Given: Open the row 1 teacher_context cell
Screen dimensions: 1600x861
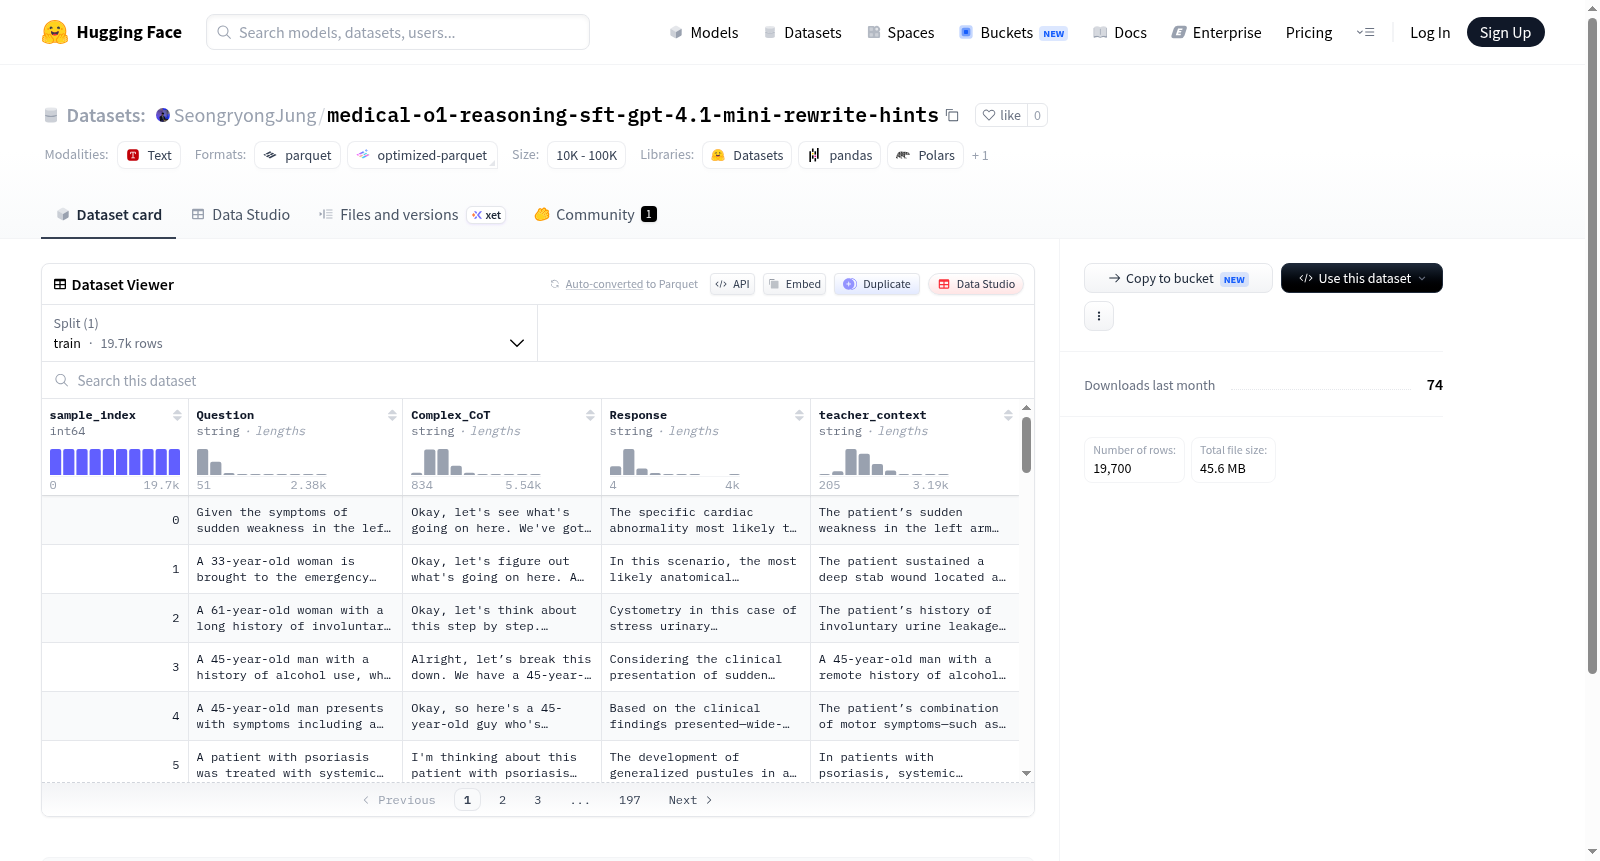Looking at the screenshot, I should click(914, 569).
